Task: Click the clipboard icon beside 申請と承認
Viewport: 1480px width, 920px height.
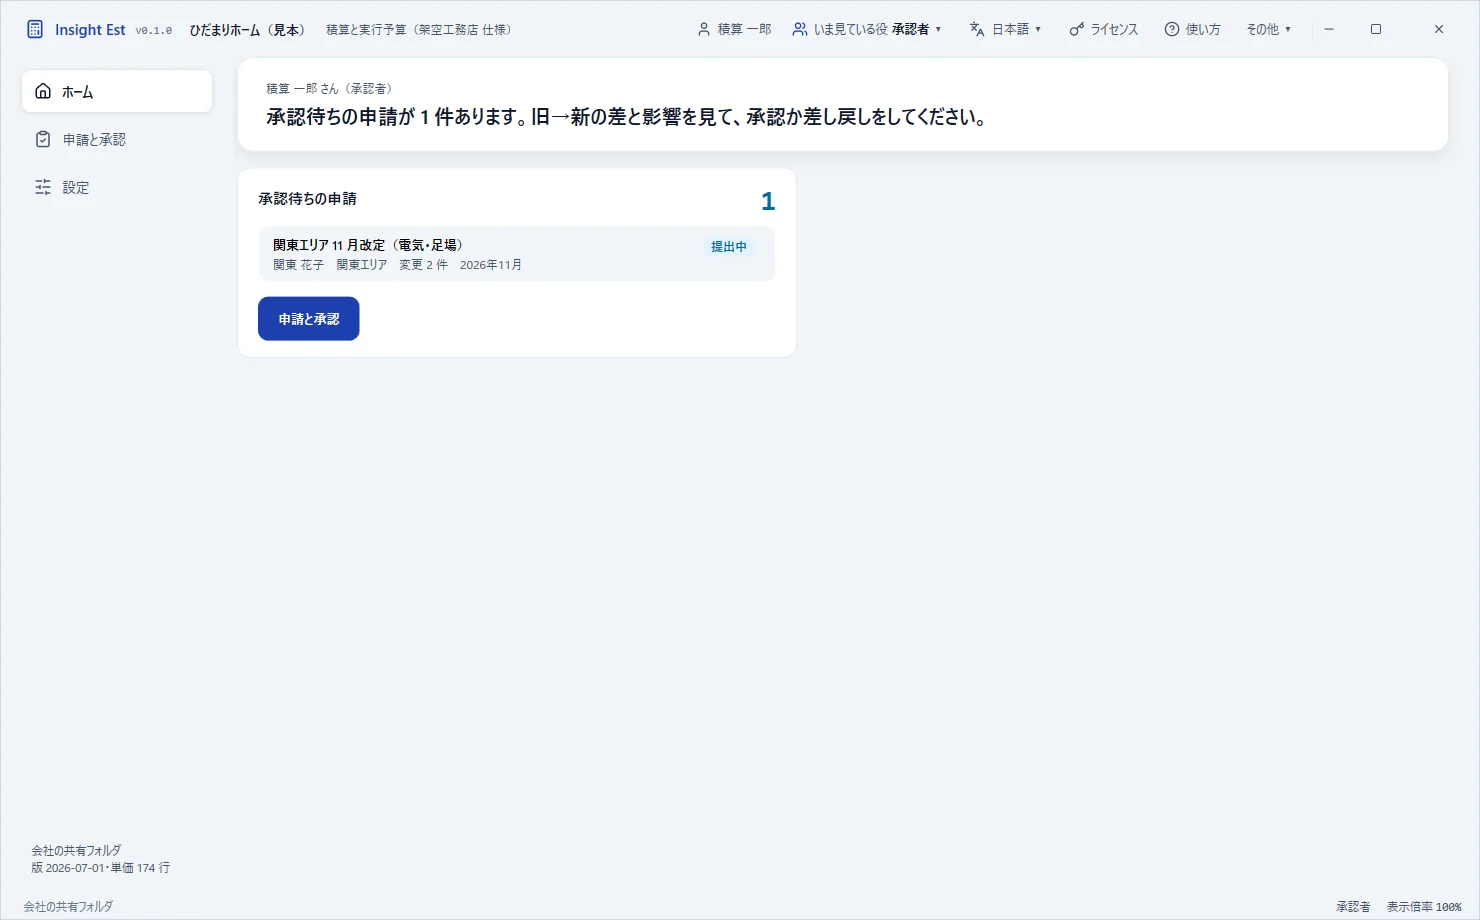Action: (x=43, y=139)
